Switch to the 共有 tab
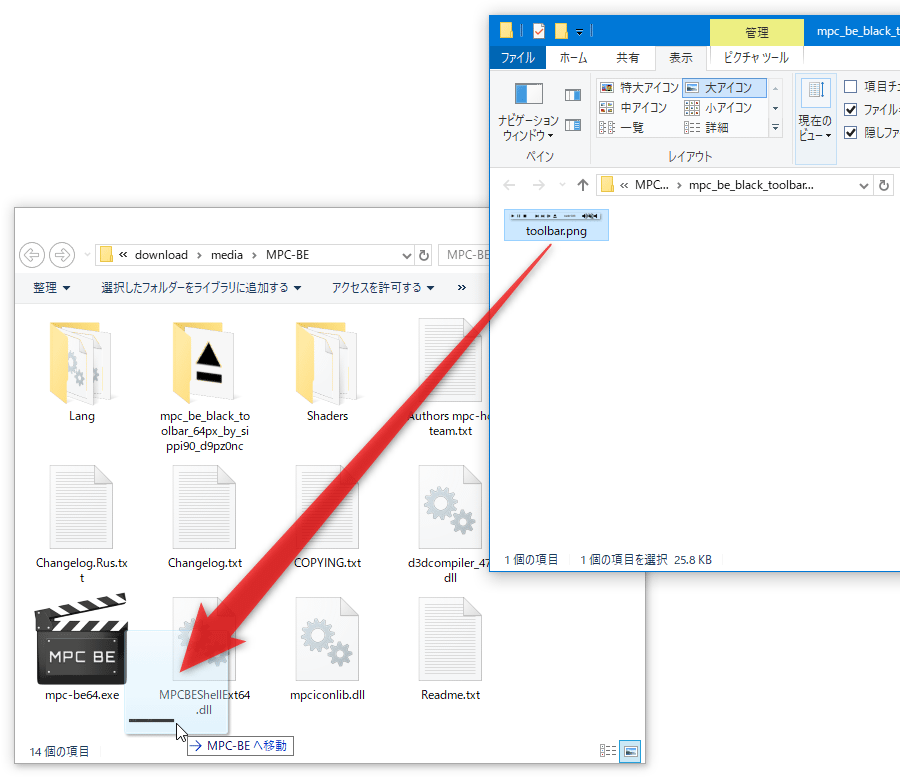 (627, 57)
